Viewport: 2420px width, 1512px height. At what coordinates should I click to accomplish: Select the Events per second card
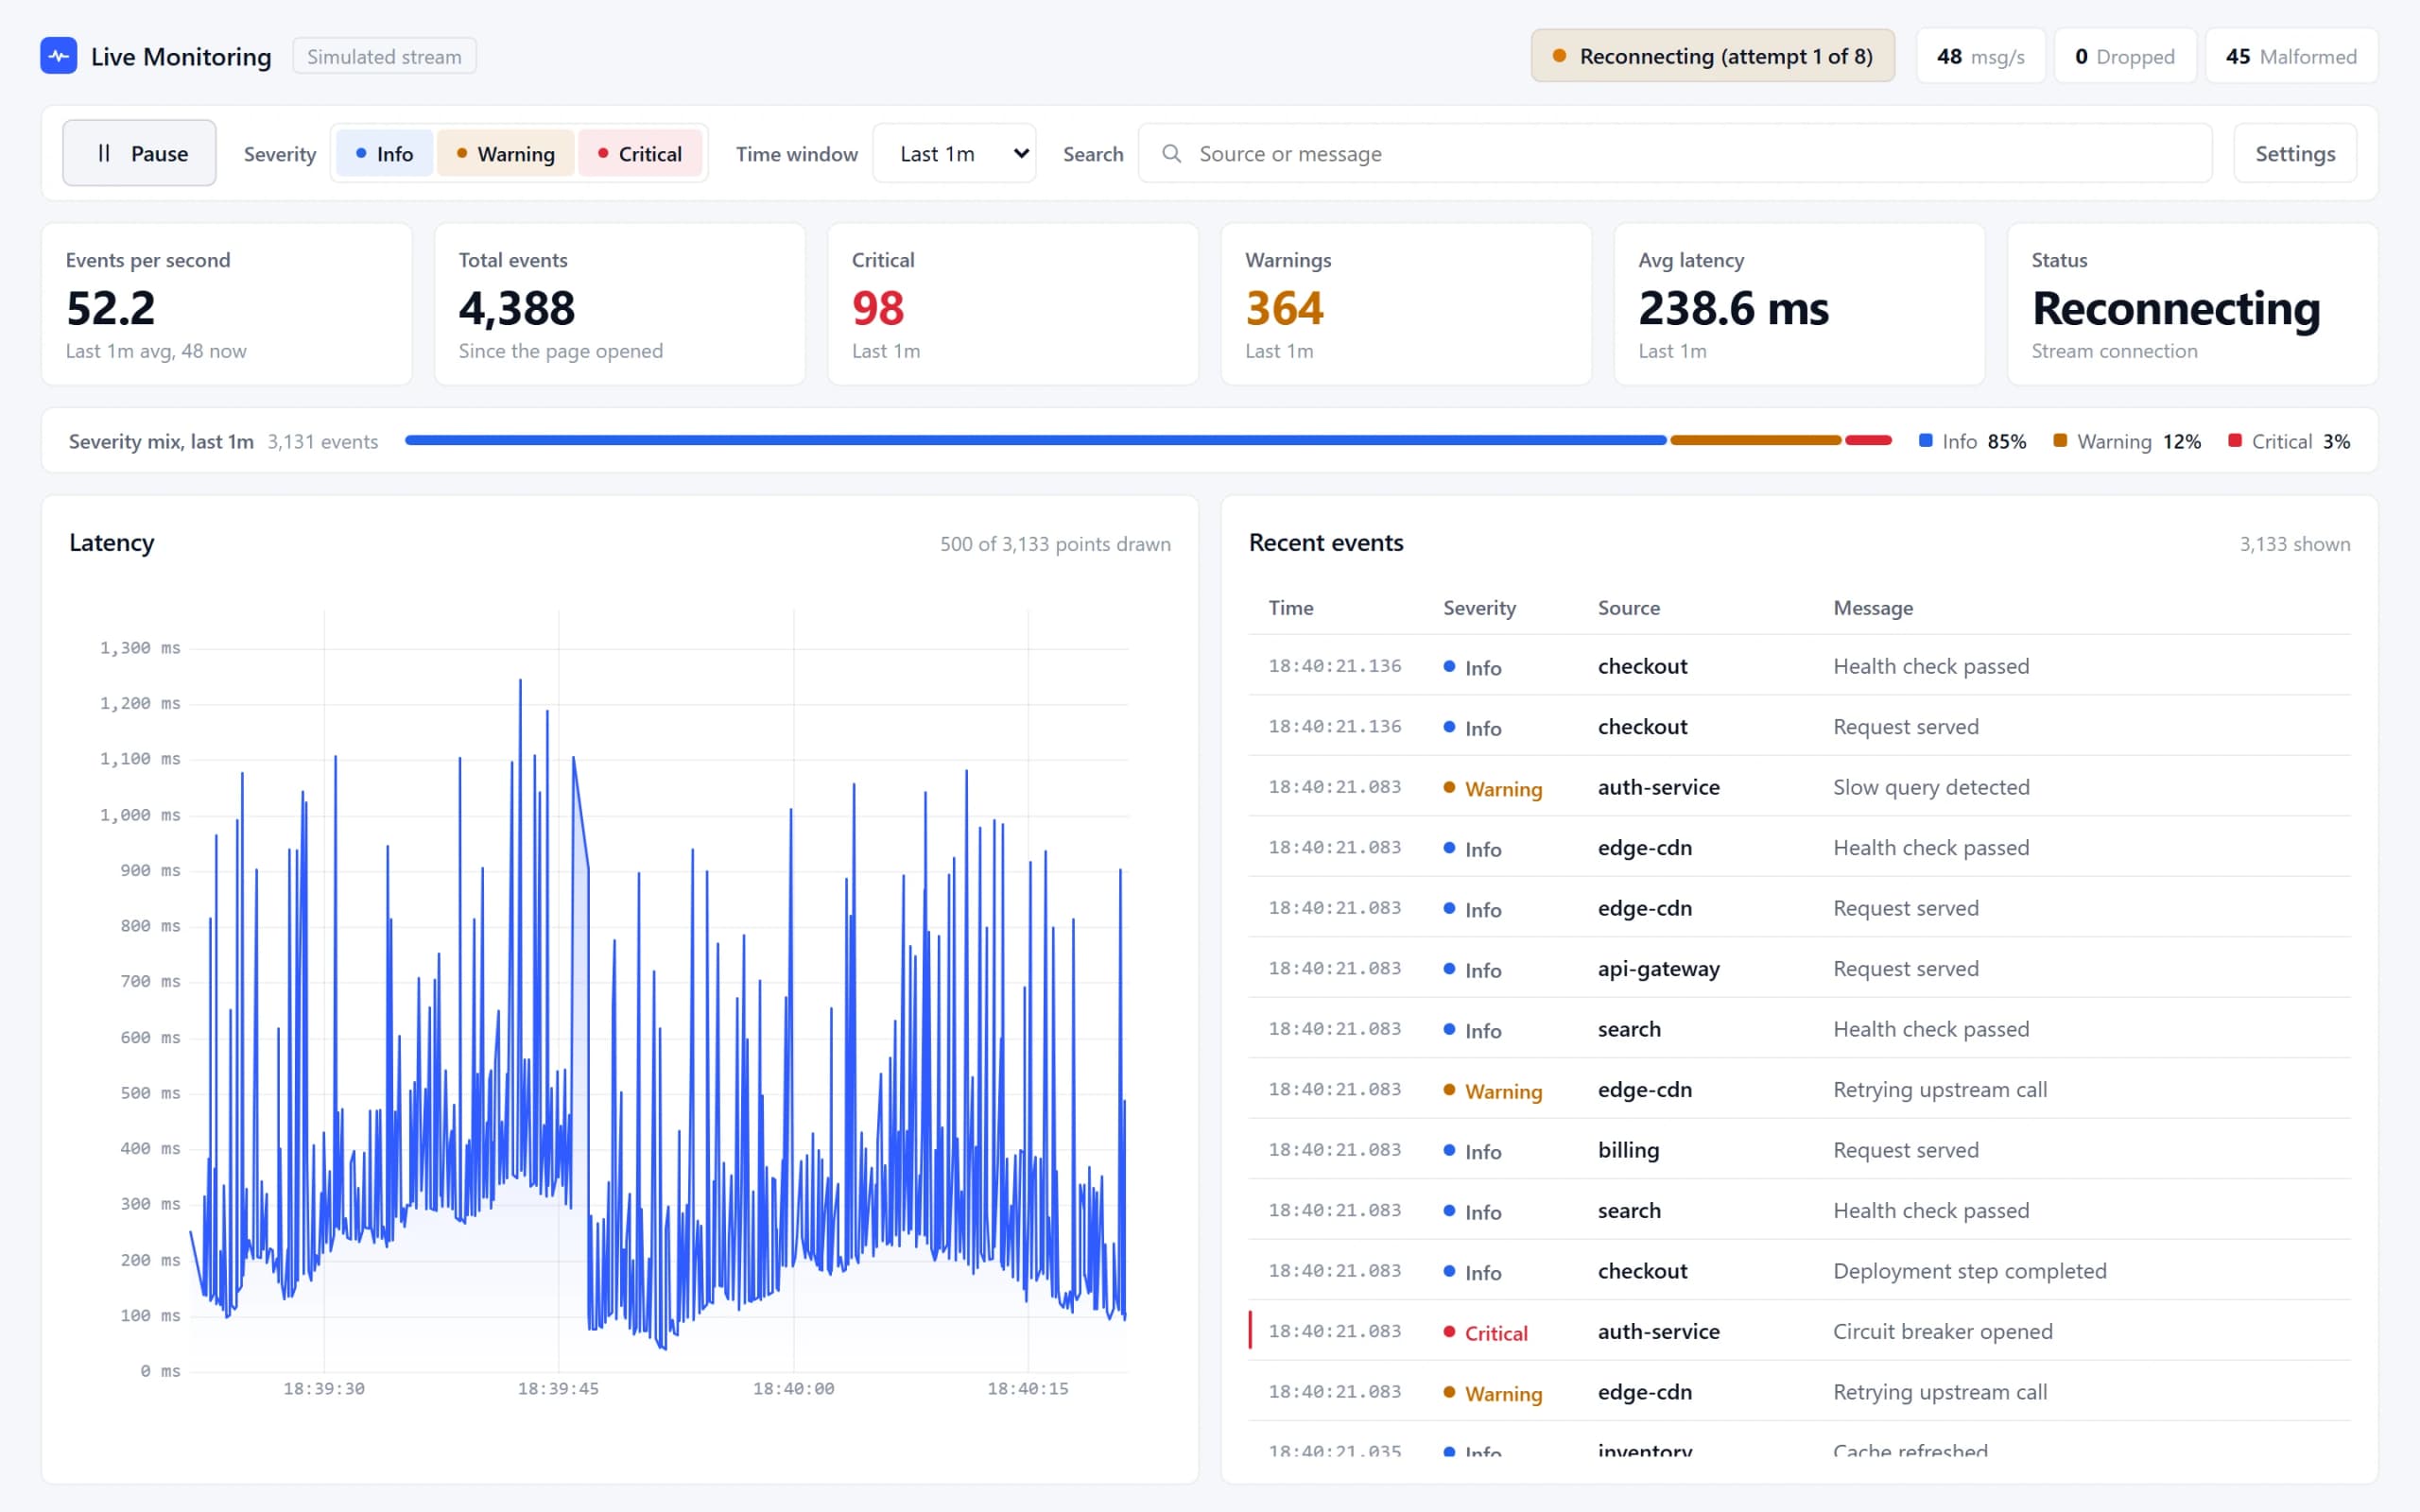(x=227, y=304)
